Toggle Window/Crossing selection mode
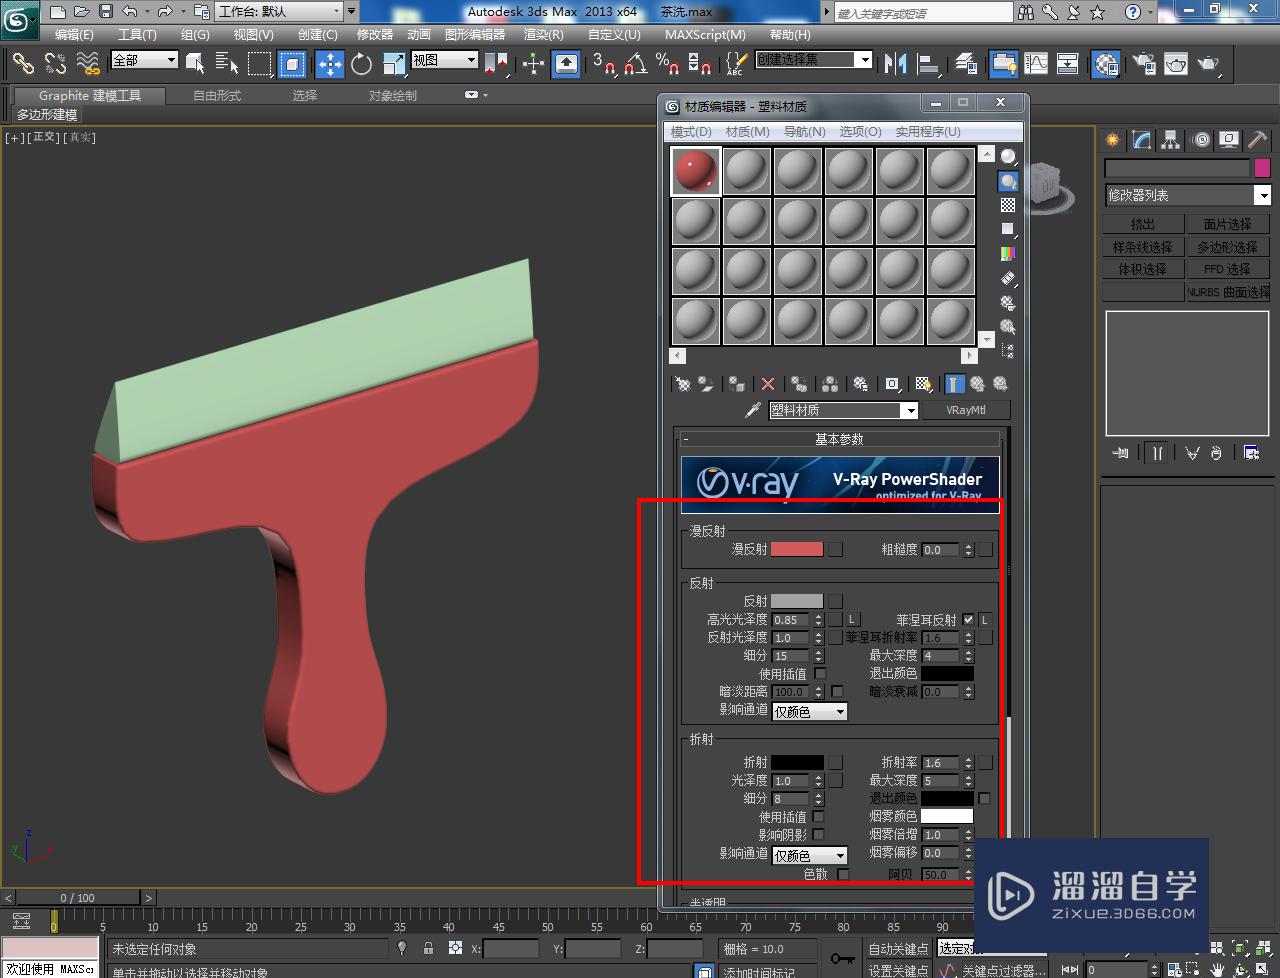 (292, 64)
